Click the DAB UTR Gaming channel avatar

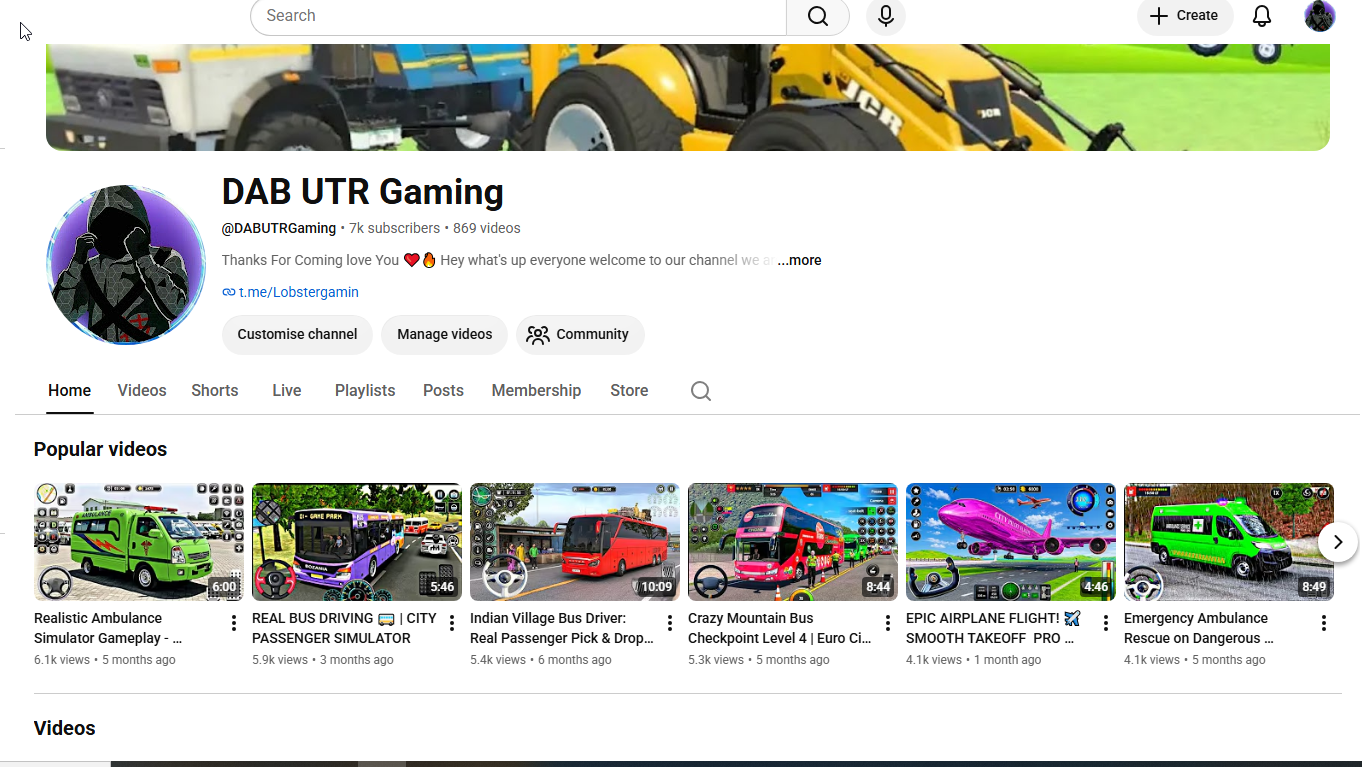[x=126, y=265]
